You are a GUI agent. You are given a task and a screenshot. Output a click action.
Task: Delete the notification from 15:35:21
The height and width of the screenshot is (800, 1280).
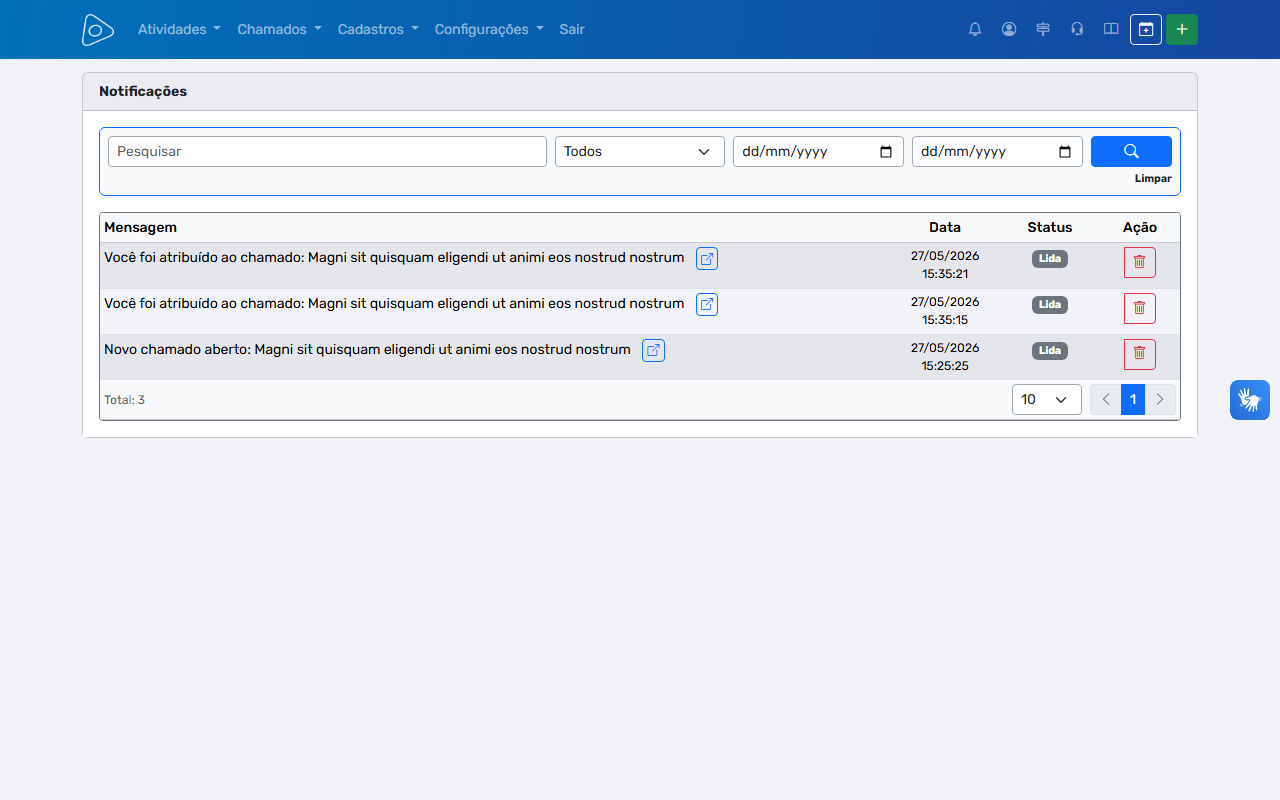[1139, 262]
